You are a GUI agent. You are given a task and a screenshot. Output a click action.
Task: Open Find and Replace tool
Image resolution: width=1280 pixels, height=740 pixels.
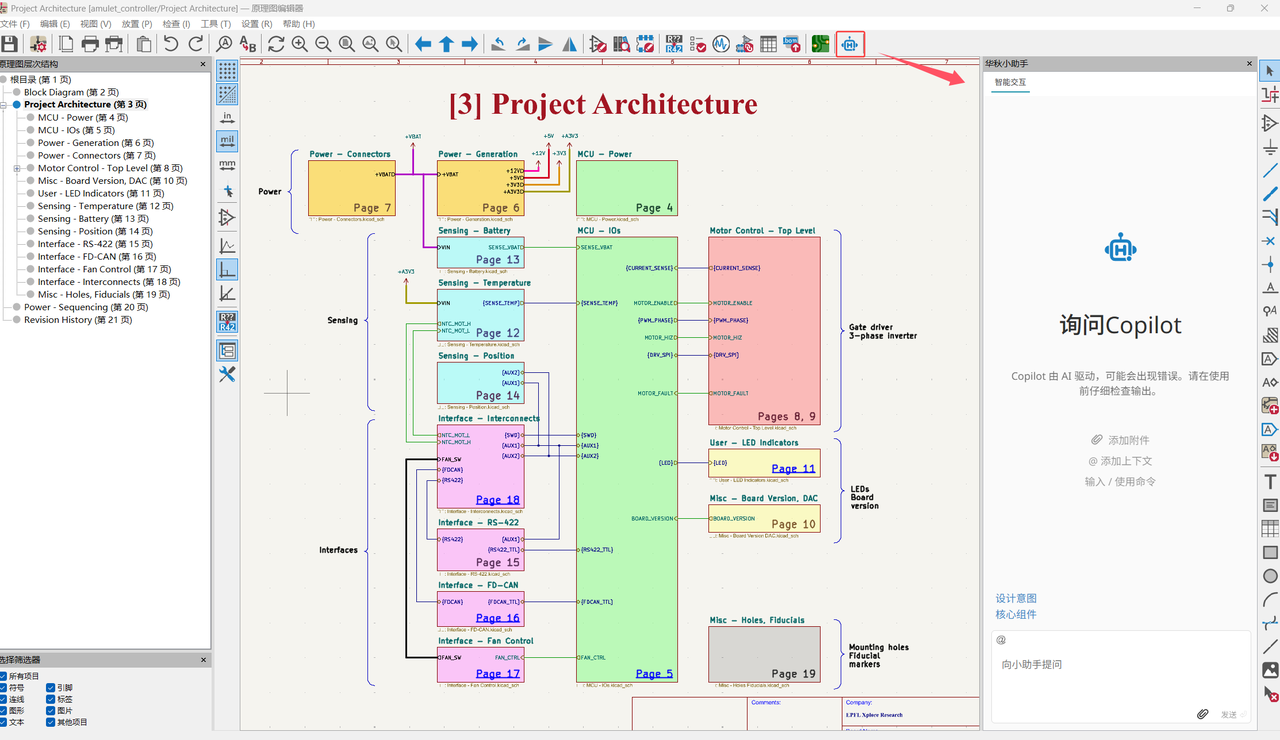[x=248, y=44]
